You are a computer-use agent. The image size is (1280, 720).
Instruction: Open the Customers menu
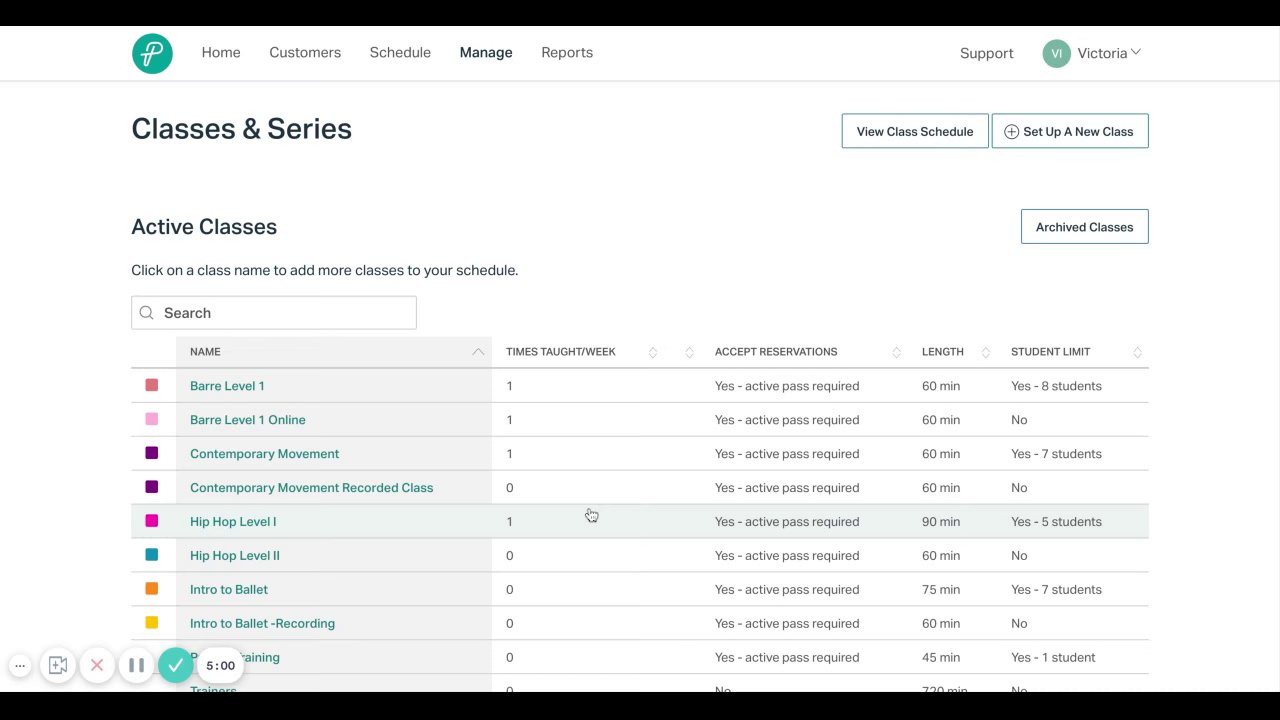[x=305, y=53]
